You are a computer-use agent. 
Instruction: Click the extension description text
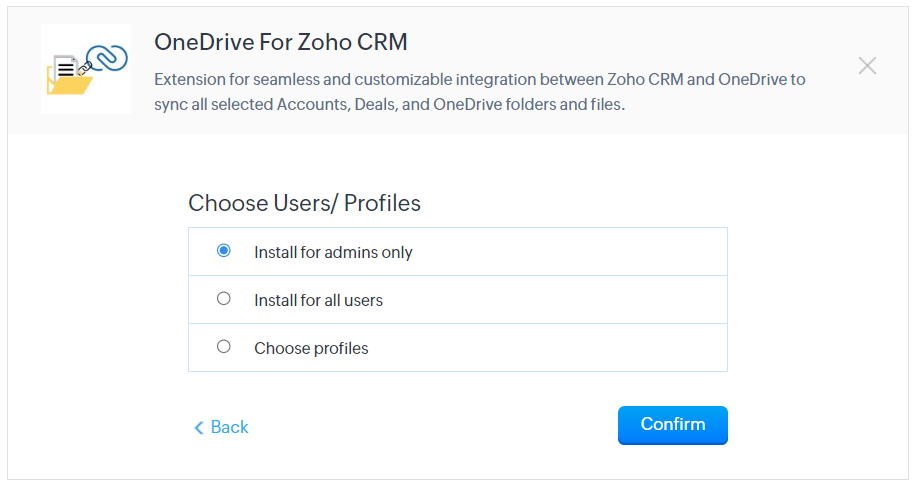(480, 92)
